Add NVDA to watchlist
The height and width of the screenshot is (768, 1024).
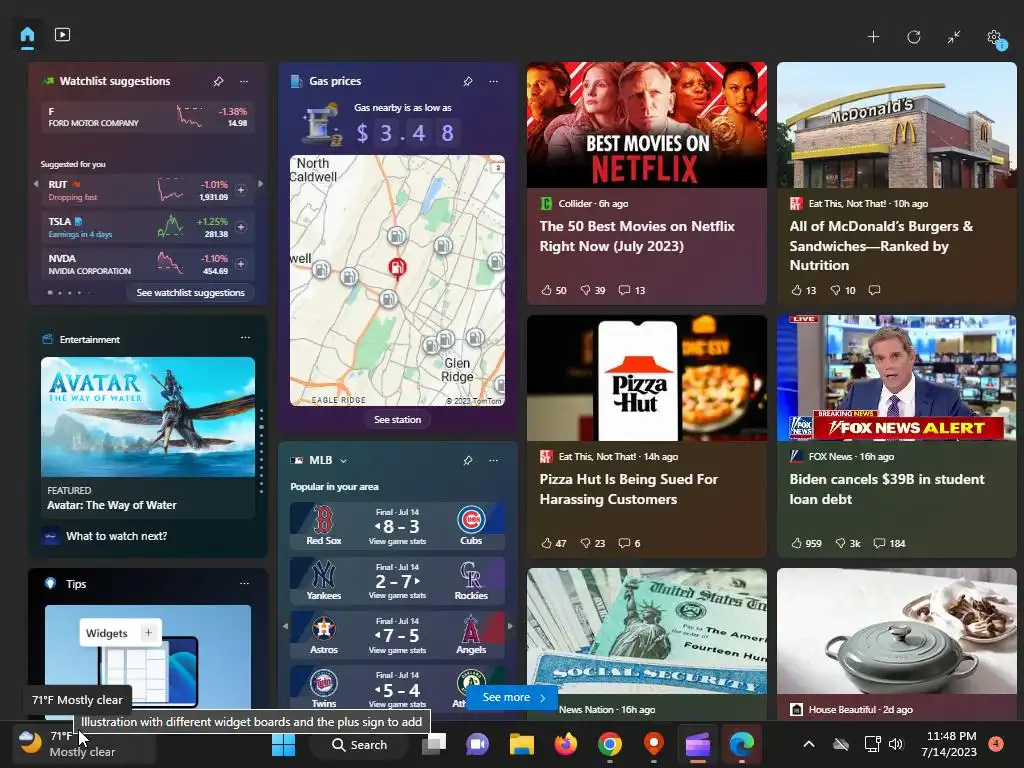(x=241, y=264)
